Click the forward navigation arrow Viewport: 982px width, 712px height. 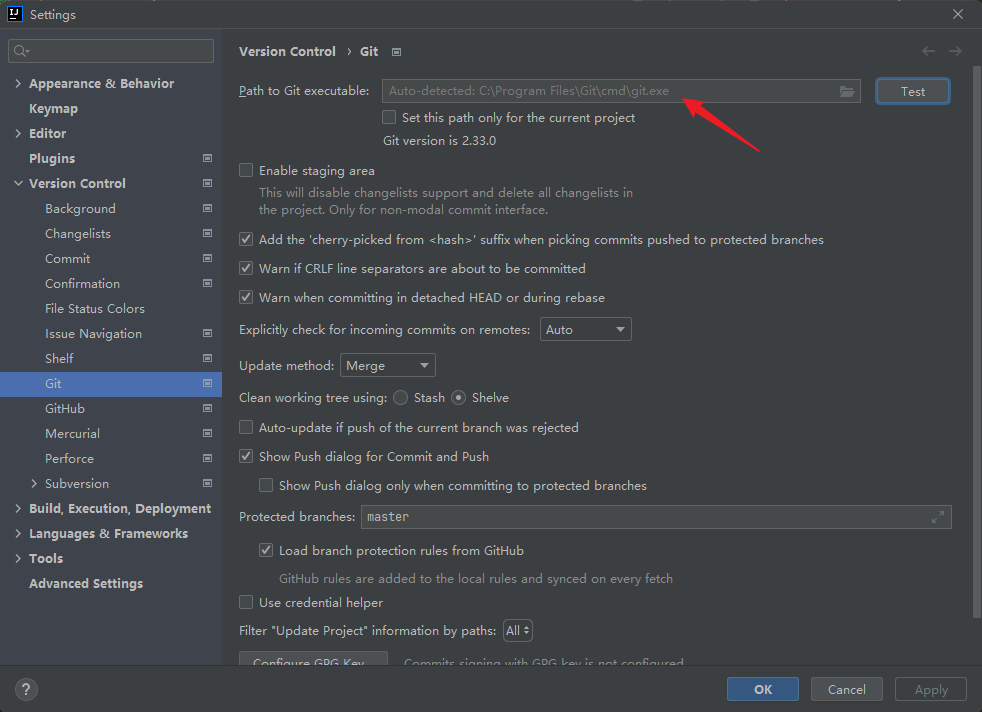click(955, 51)
